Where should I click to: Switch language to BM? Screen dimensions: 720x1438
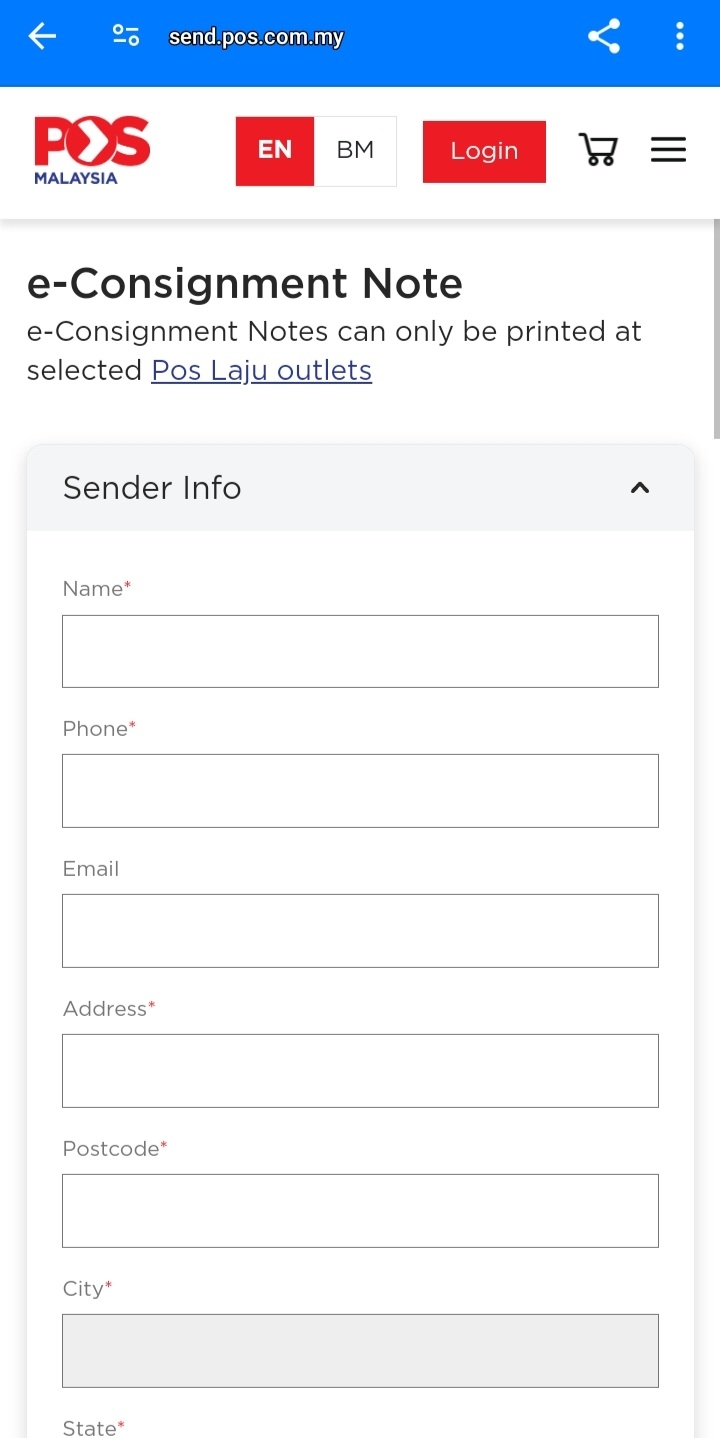click(x=355, y=151)
